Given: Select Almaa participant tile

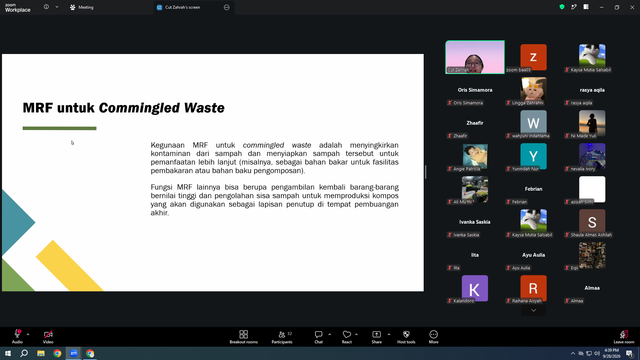Looking at the screenshot, I should click(x=592, y=288).
